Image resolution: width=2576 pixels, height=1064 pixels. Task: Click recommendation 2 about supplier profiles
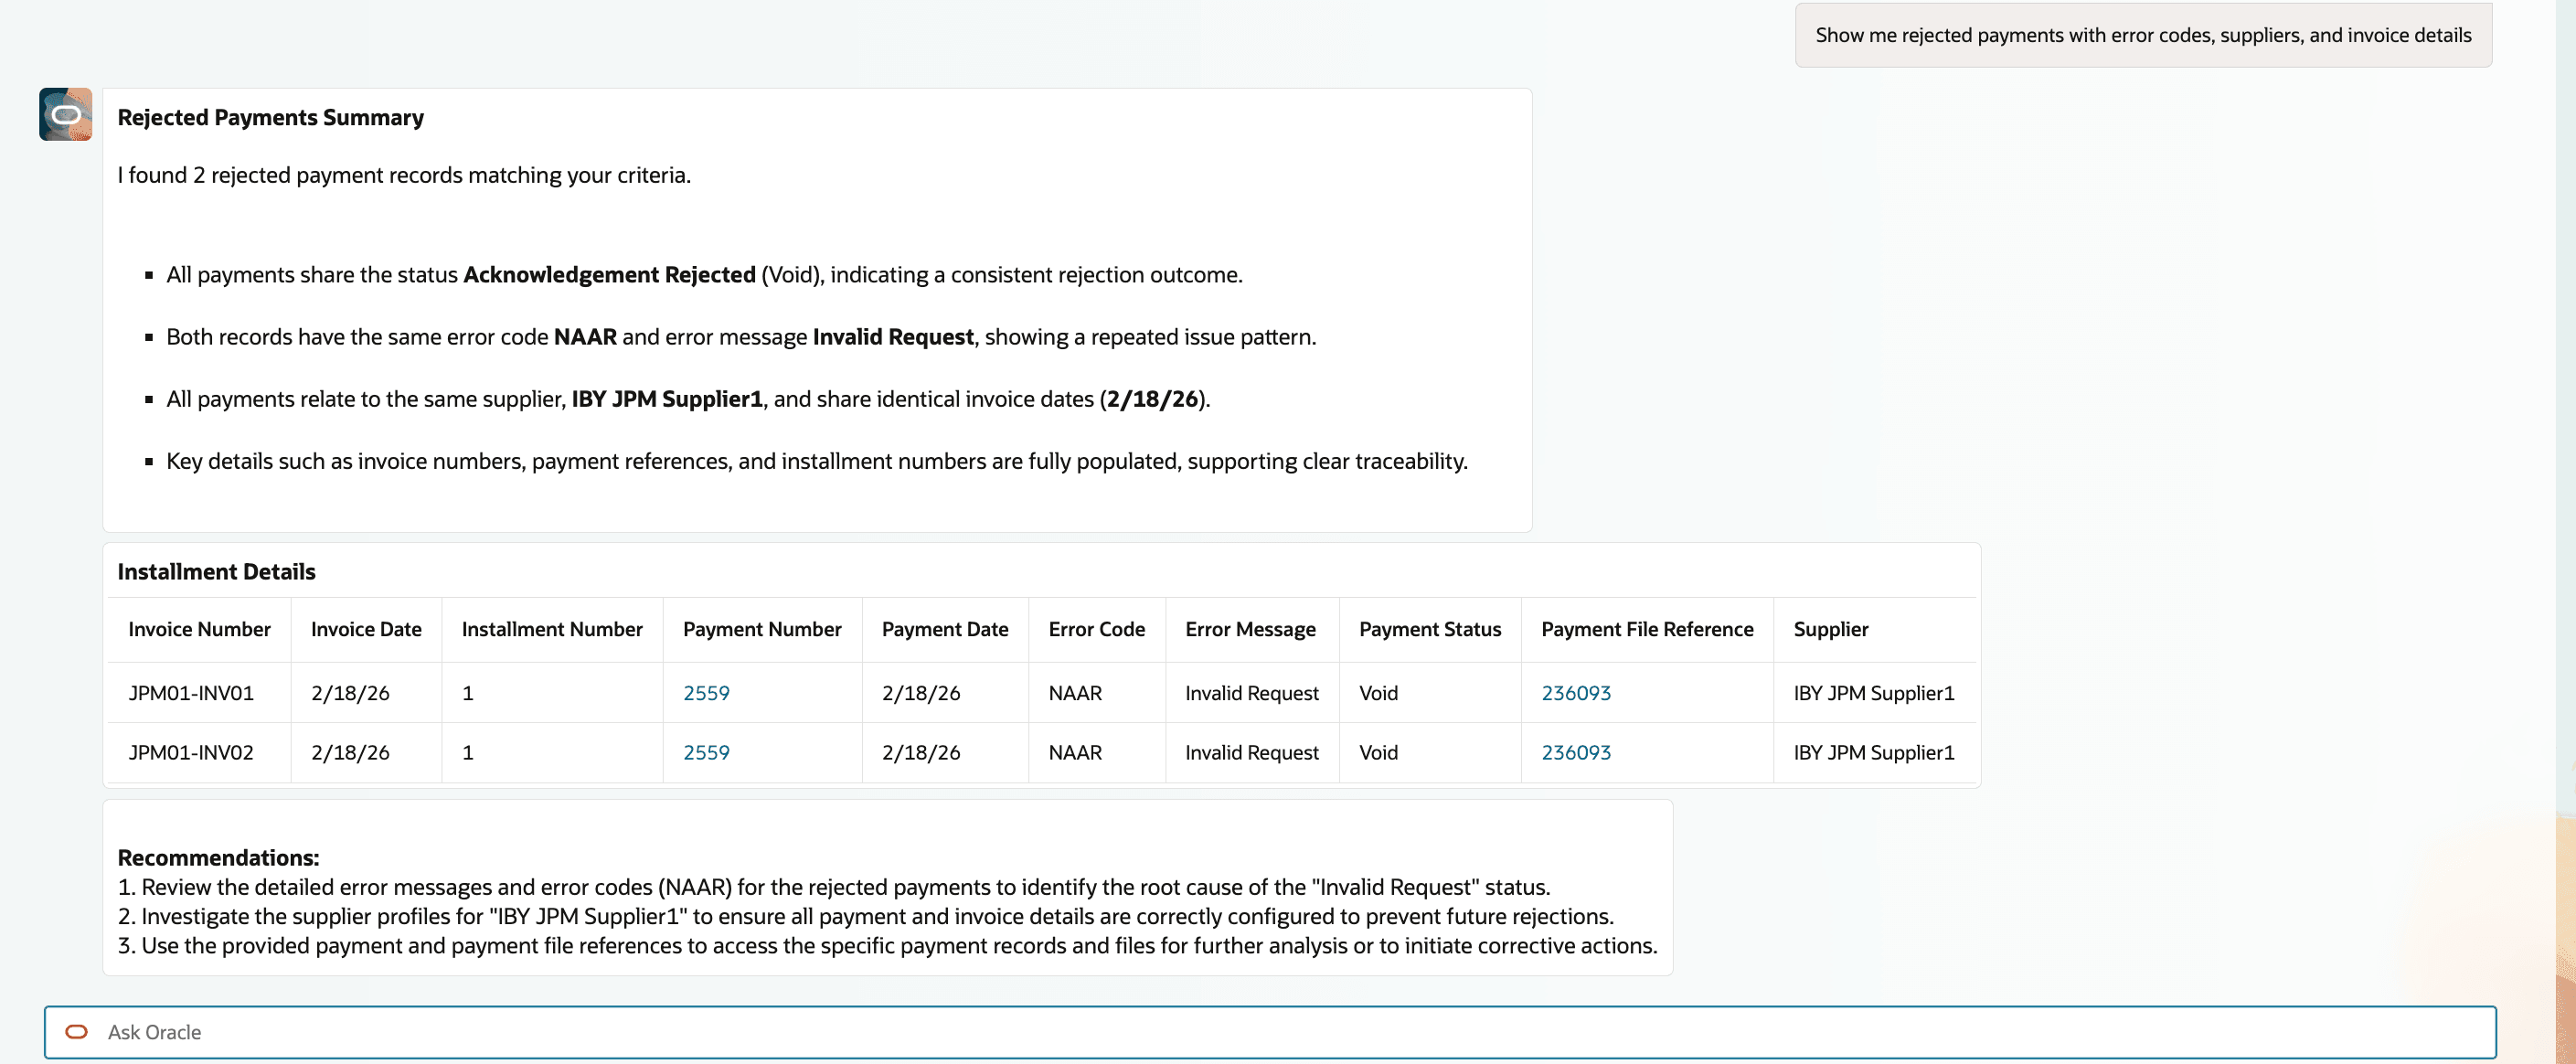(x=866, y=916)
